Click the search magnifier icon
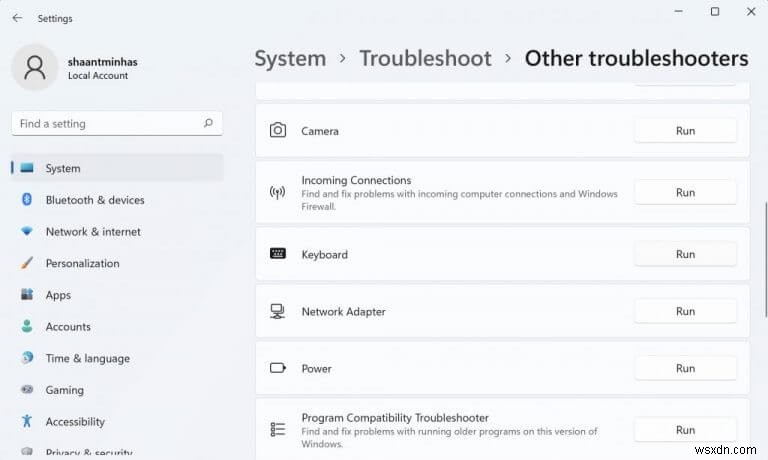 click(x=208, y=124)
